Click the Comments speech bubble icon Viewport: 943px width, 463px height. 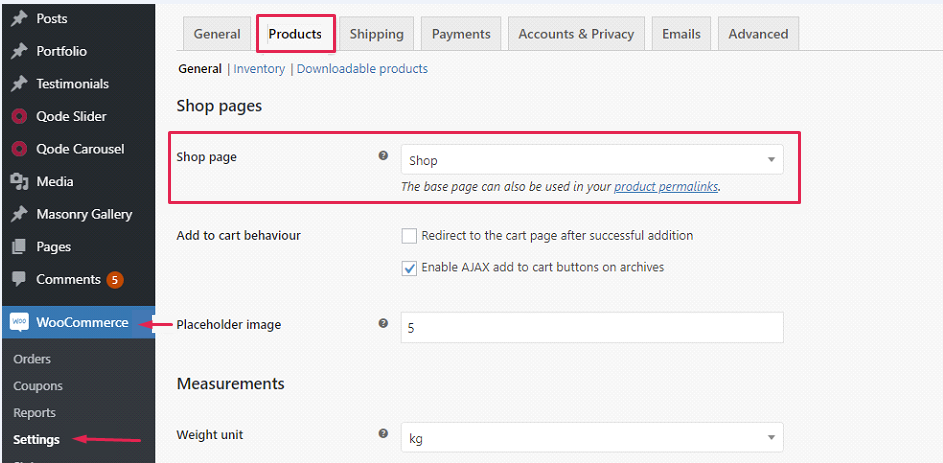coord(19,279)
